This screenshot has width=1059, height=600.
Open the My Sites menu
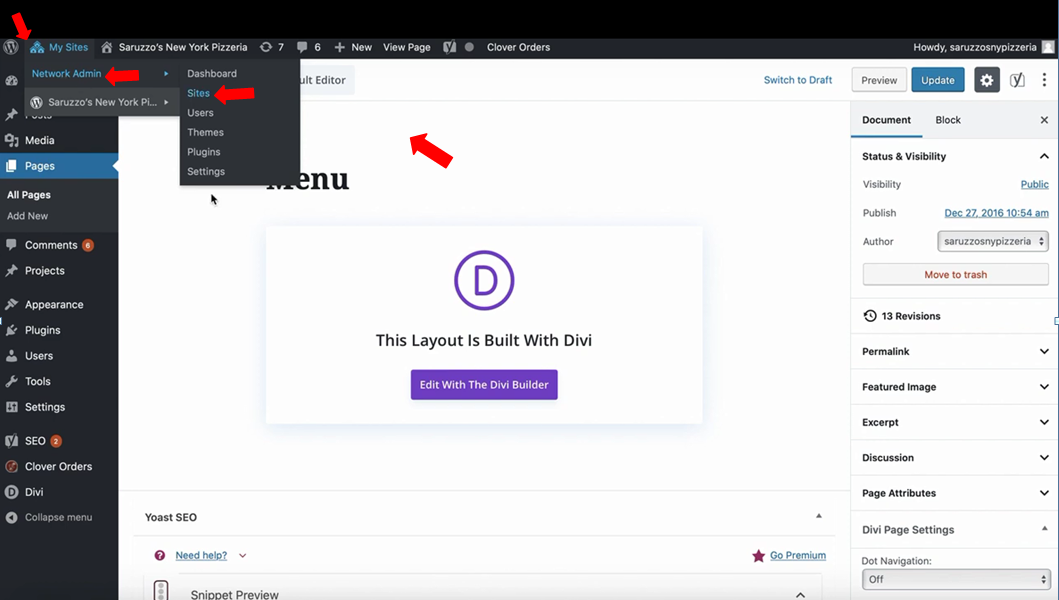[59, 47]
